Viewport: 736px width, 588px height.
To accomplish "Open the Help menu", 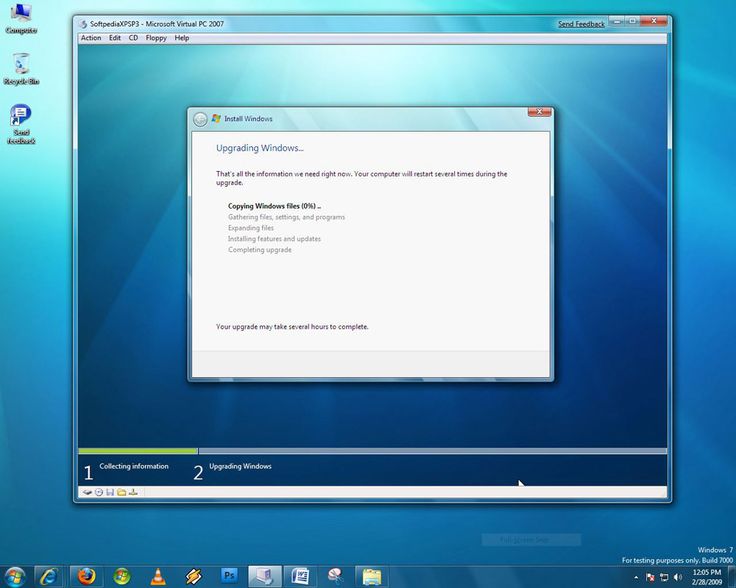I will [182, 38].
